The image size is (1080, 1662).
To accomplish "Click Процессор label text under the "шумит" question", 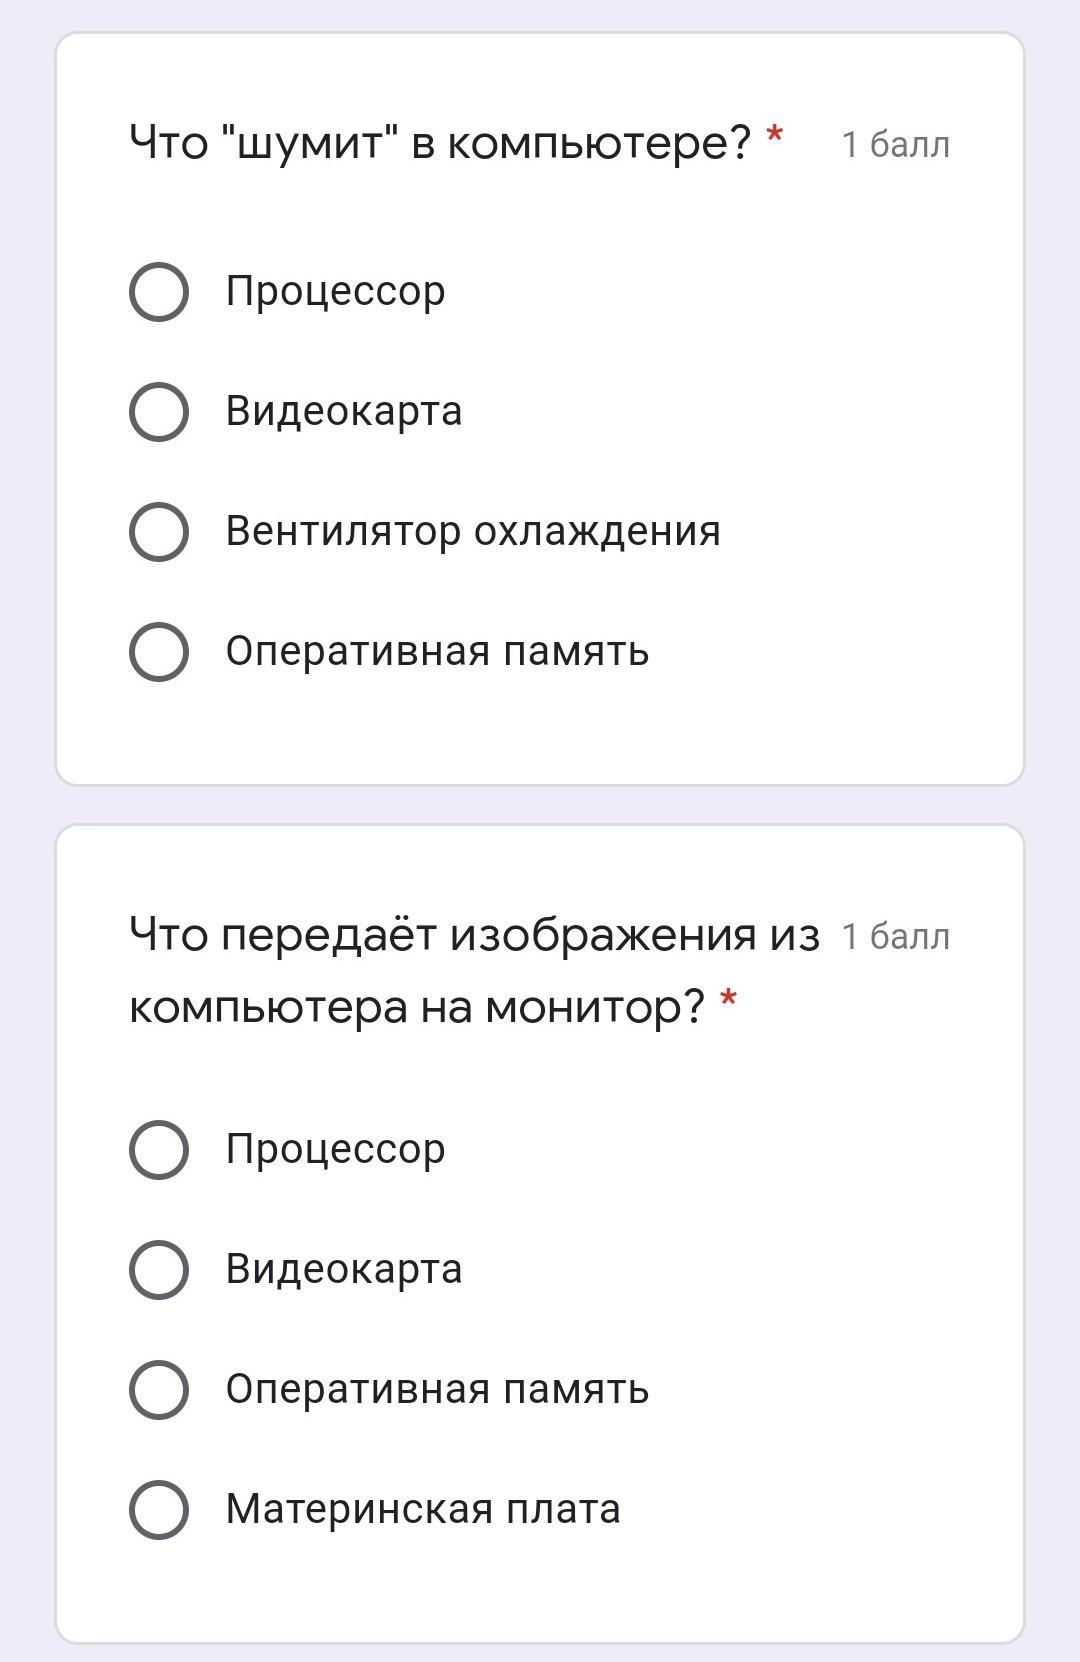I will tap(335, 292).
